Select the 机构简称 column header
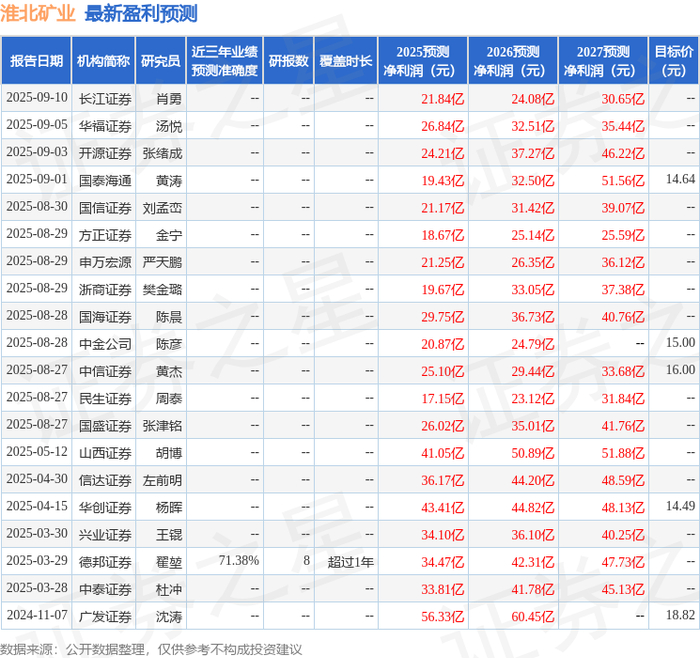Viewport: 700px width, 658px height. 103,61
